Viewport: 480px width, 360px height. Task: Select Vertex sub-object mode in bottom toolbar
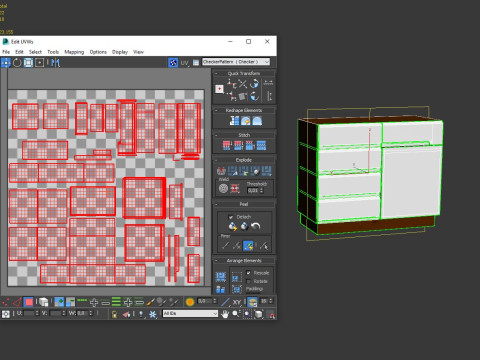coord(6,302)
